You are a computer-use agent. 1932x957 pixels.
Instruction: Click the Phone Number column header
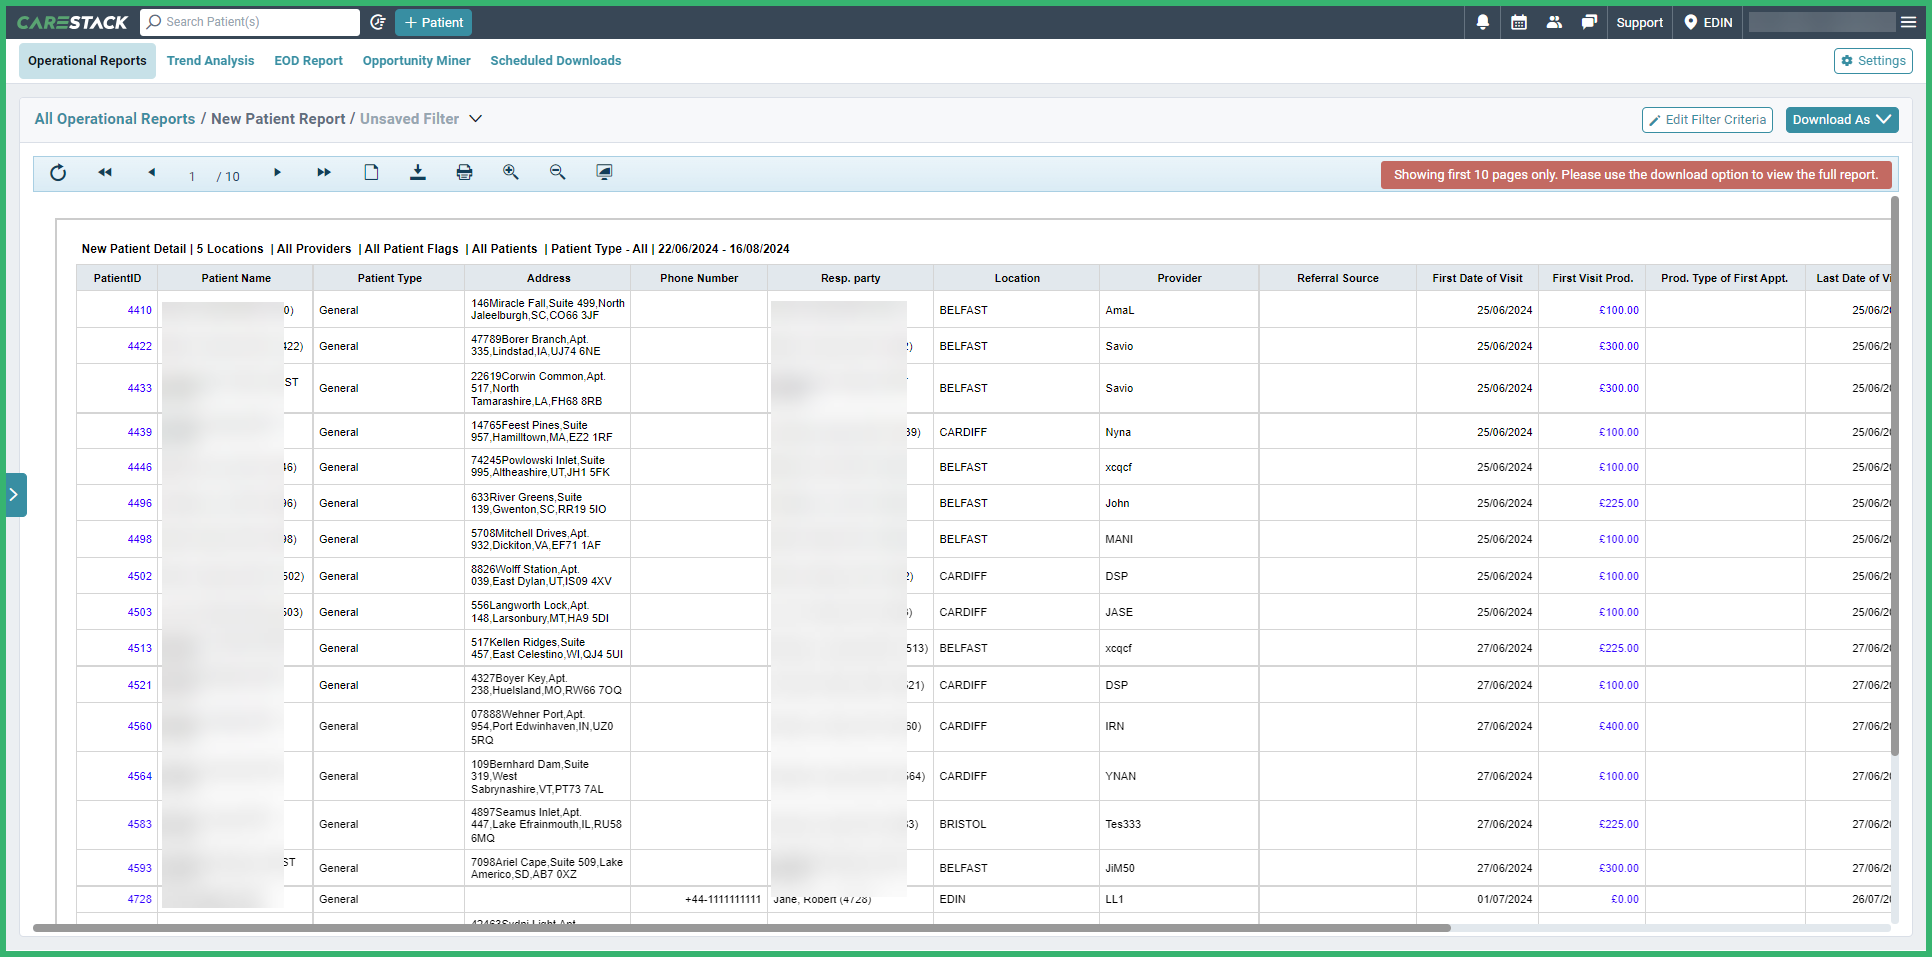pyautogui.click(x=699, y=278)
